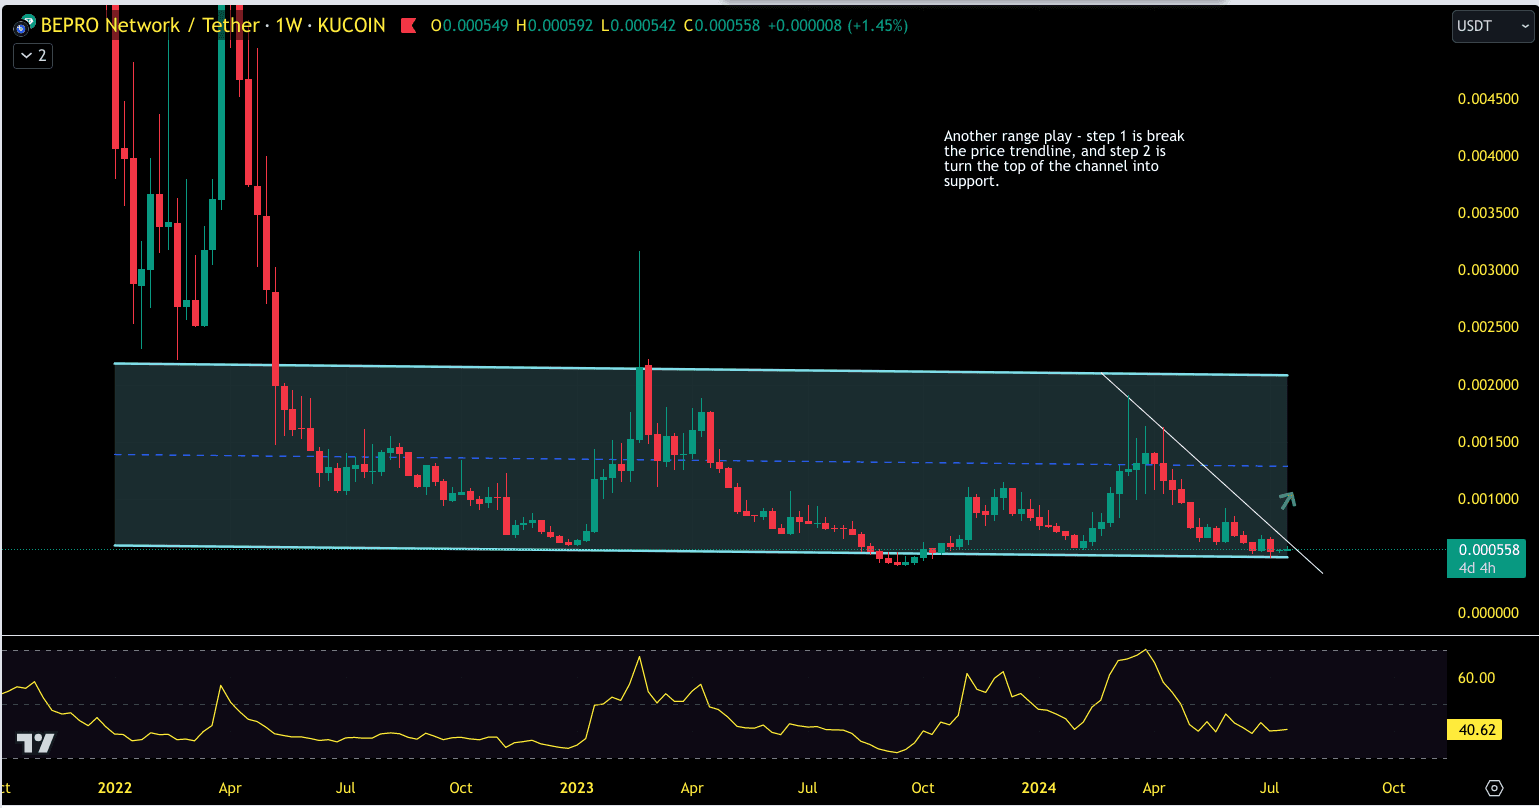Click the 0.002000 price scale label
Viewport: 1539px width, 808px height.
1488,385
